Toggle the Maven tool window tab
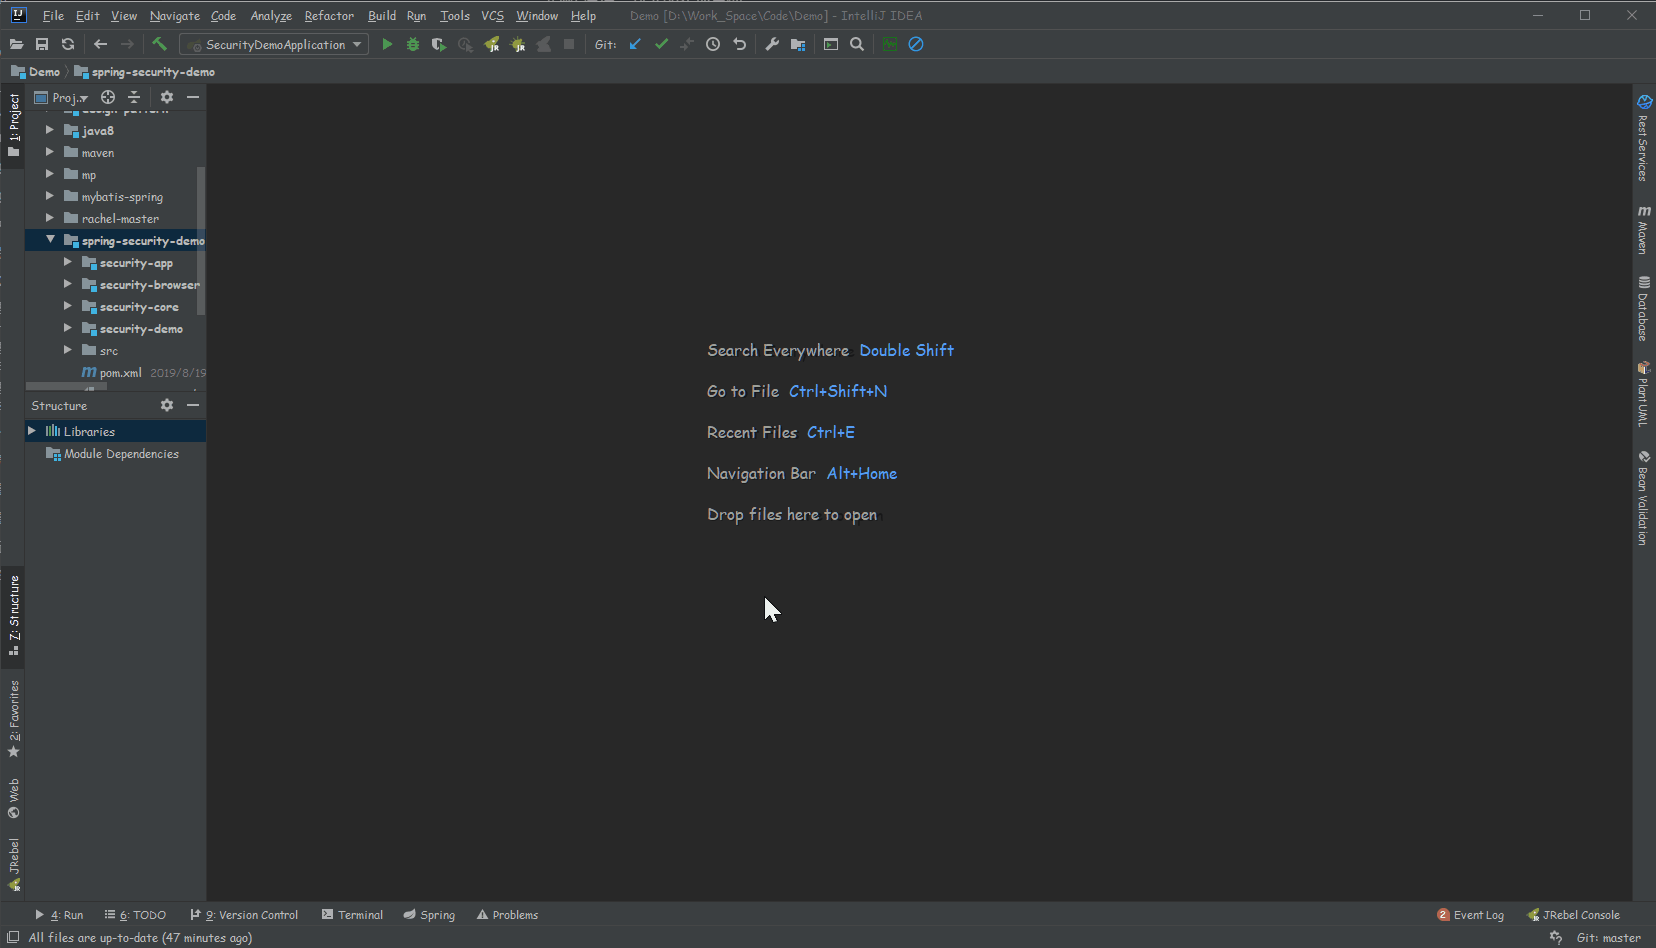This screenshot has width=1656, height=948. click(1644, 230)
